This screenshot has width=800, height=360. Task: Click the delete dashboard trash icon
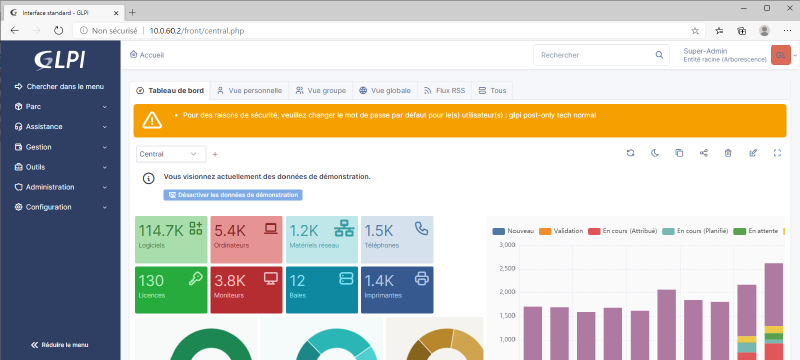(729, 153)
